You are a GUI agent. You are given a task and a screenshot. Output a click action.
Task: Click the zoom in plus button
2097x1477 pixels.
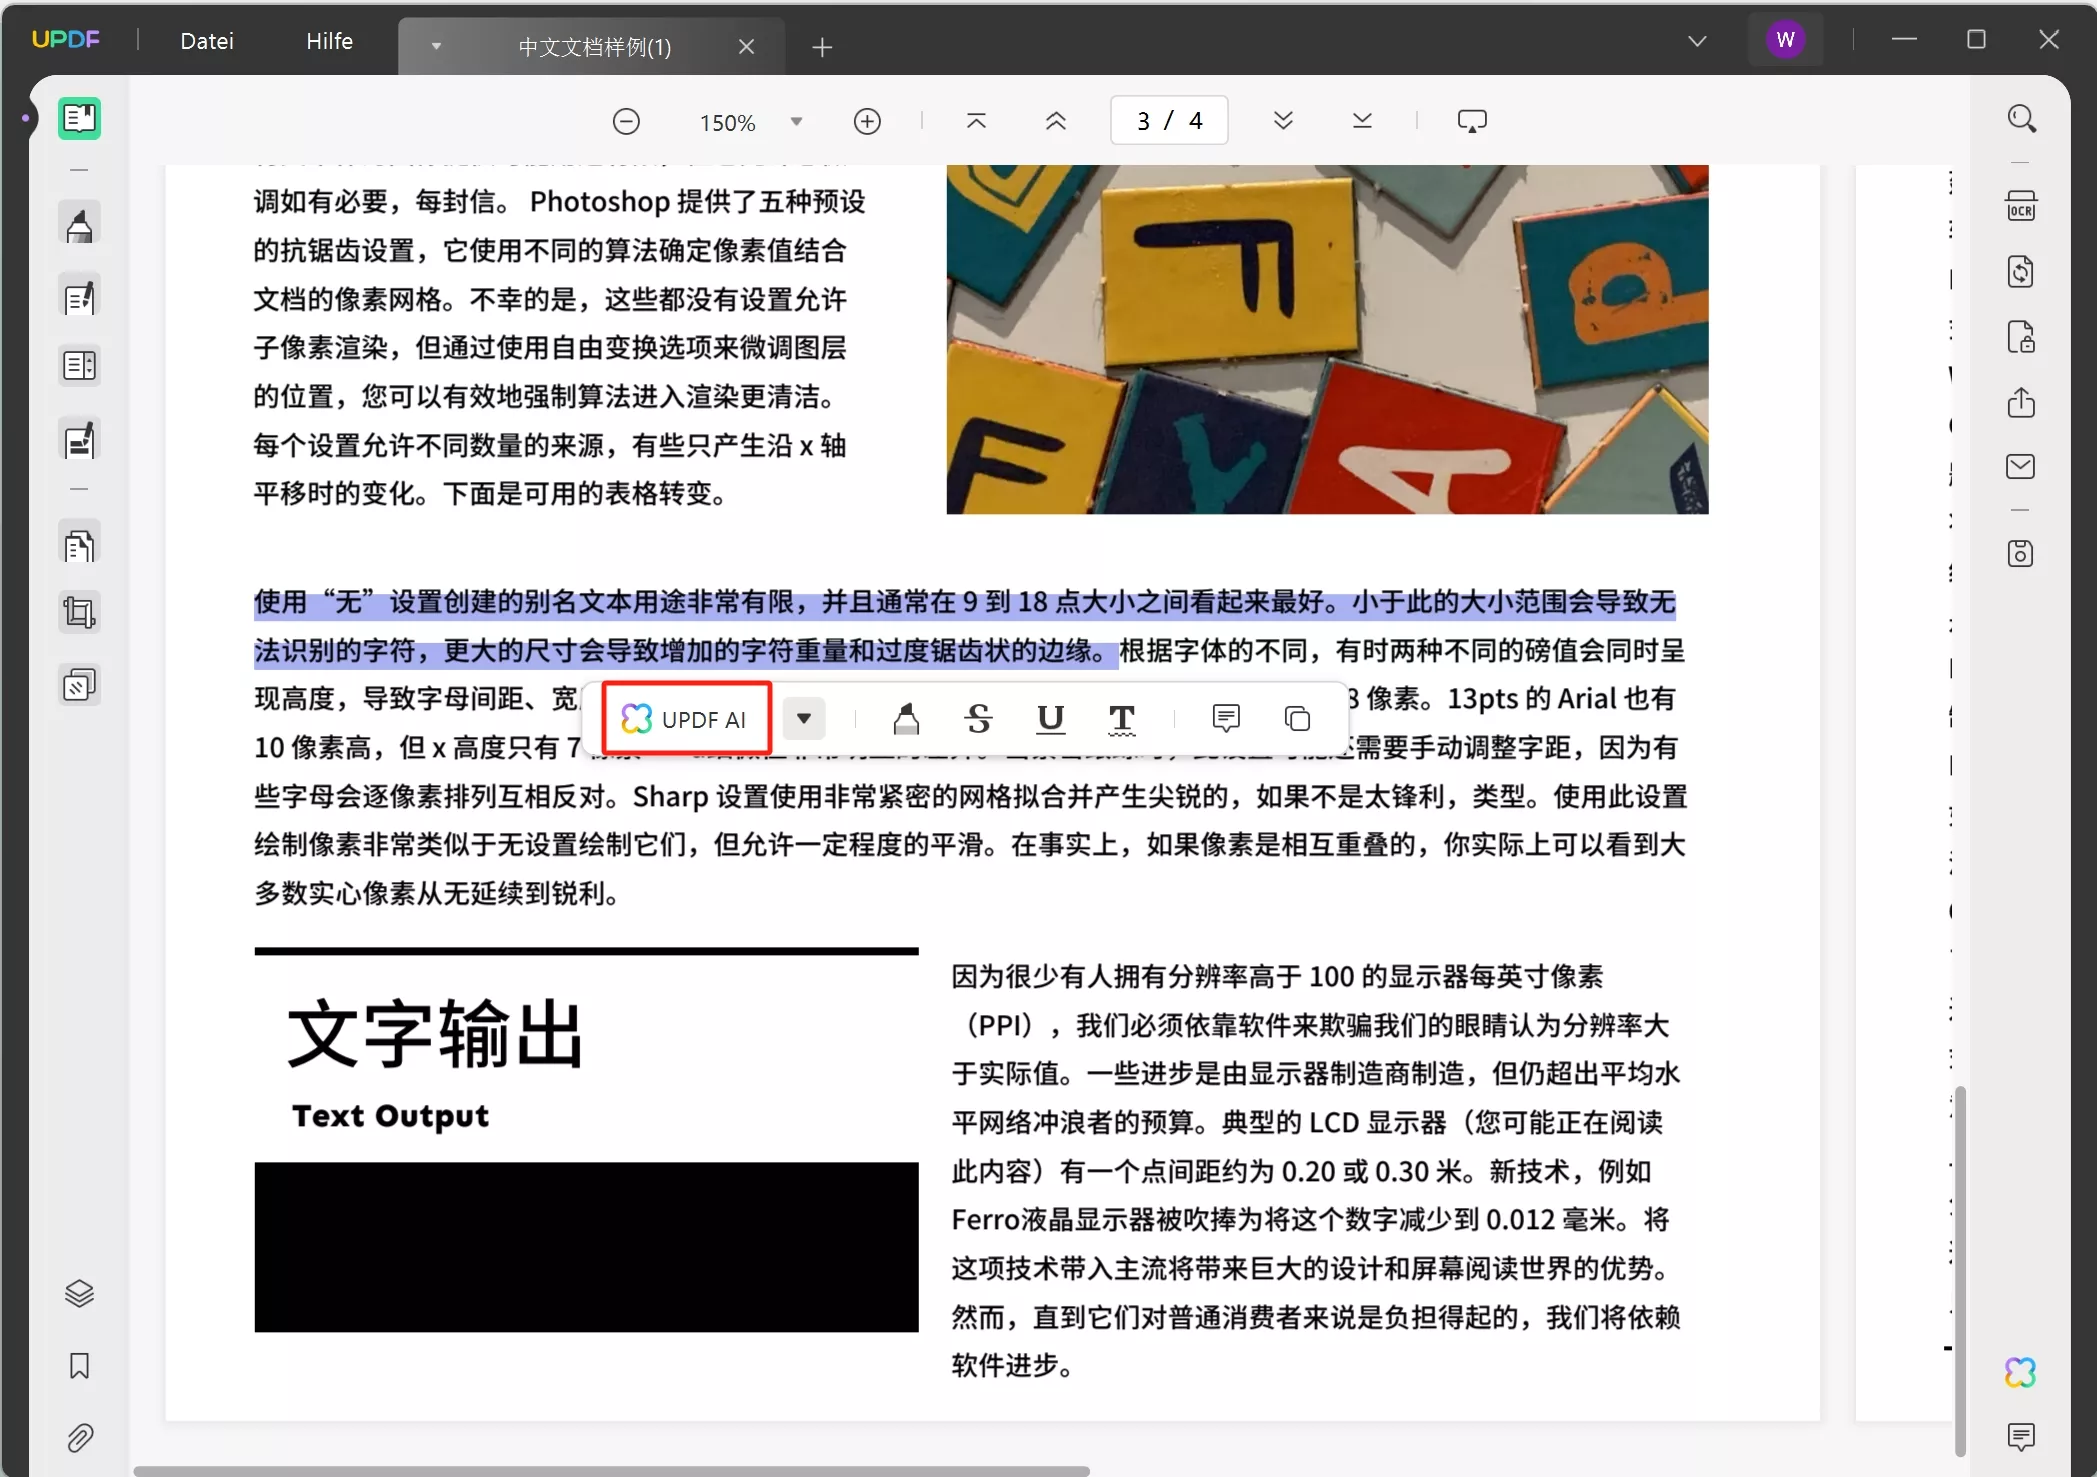click(867, 122)
